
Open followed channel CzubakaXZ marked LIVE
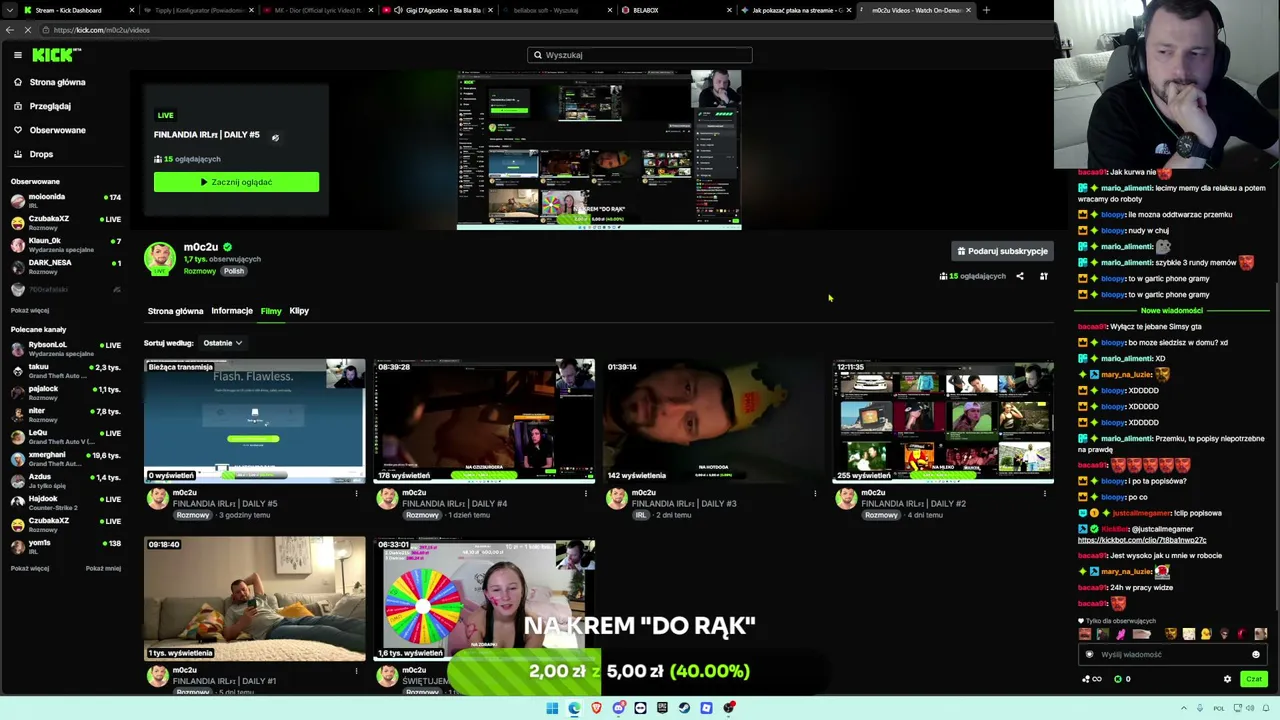tap(65, 222)
